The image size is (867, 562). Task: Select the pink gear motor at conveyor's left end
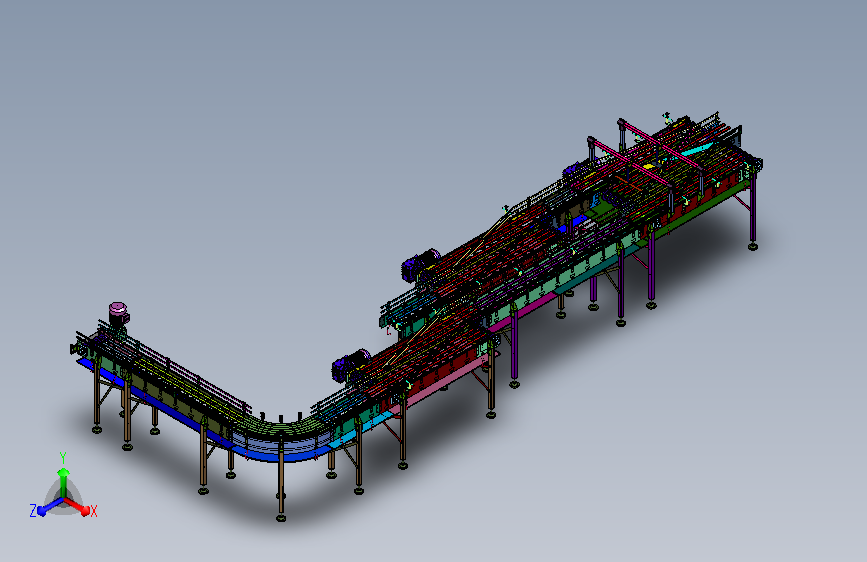(x=118, y=314)
